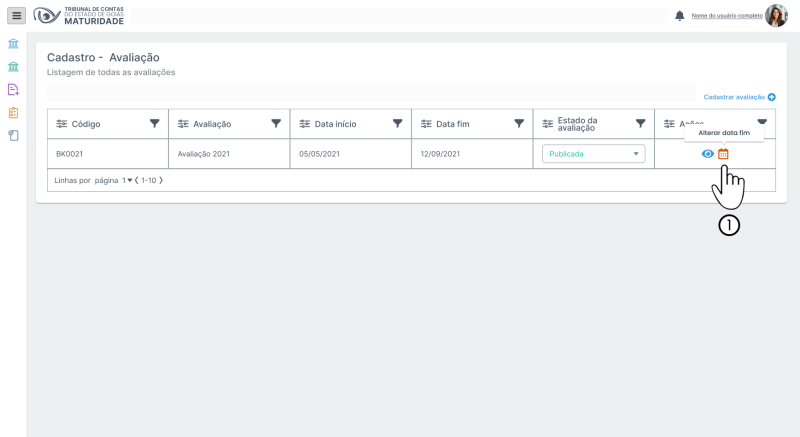Viewport: 800px width, 437px height.
Task: Open the hamburger menu button
Action: [x=16, y=16]
